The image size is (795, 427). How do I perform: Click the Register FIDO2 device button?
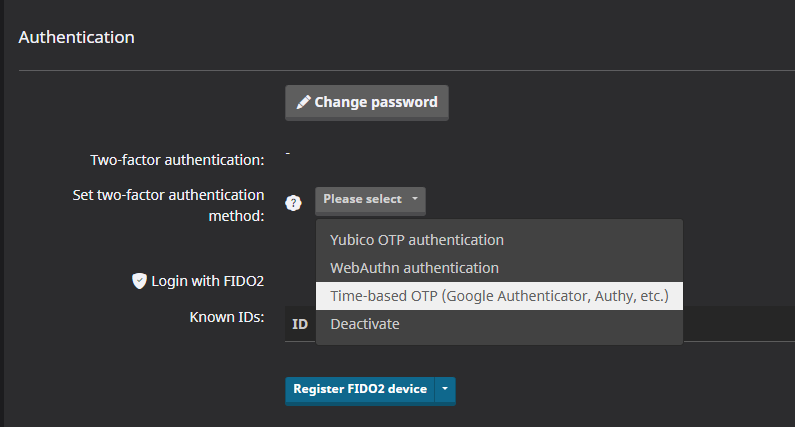tap(360, 389)
